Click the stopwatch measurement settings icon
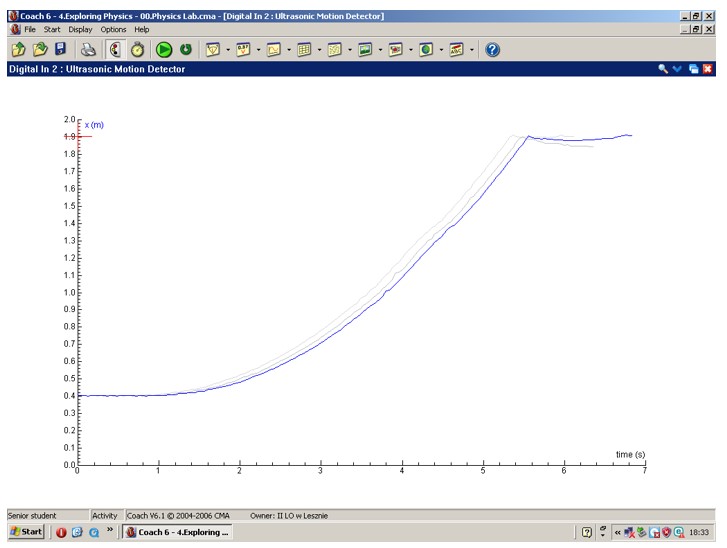727x548 pixels. pos(137,49)
